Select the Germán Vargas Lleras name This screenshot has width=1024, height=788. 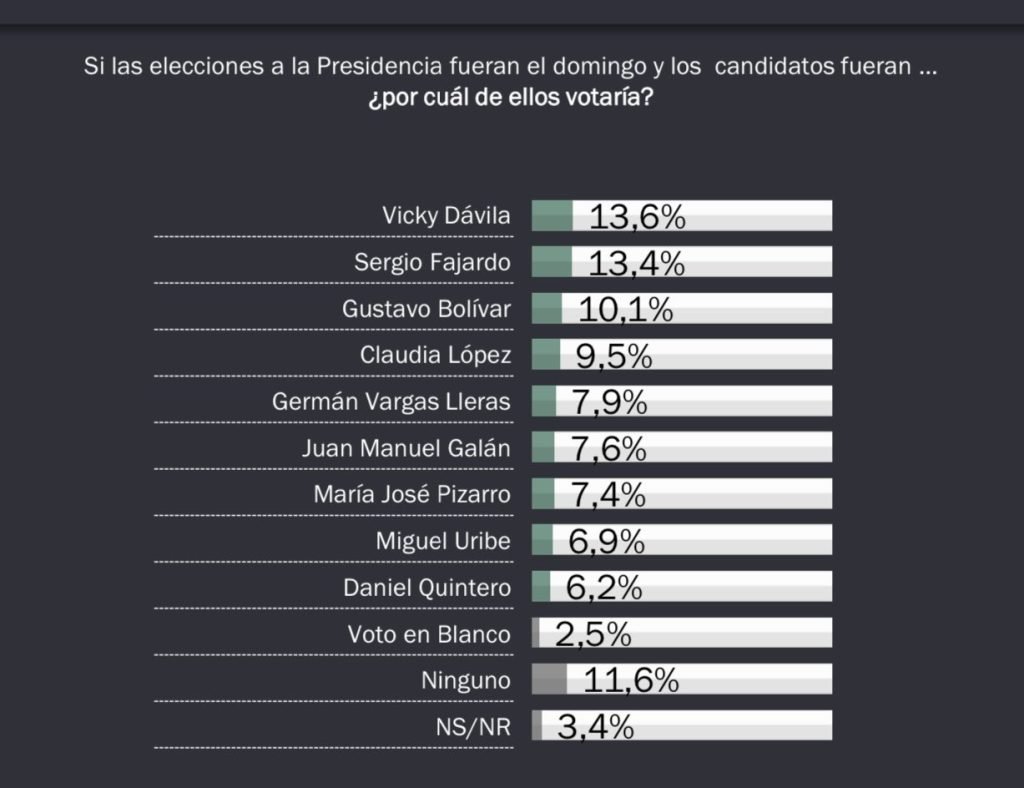pyautogui.click(x=391, y=402)
